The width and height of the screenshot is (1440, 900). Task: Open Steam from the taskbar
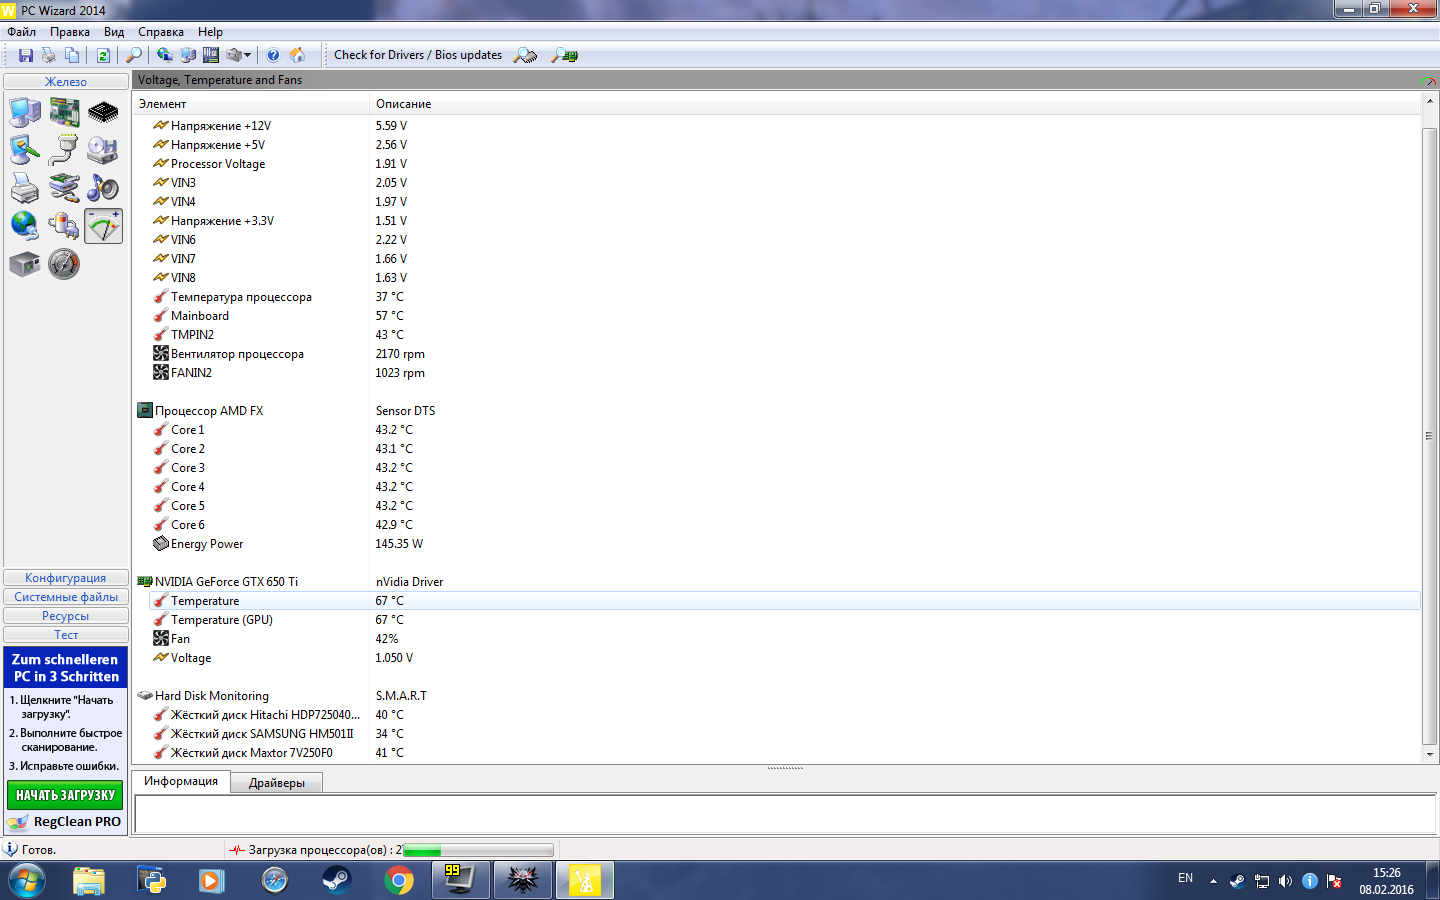[x=337, y=881]
